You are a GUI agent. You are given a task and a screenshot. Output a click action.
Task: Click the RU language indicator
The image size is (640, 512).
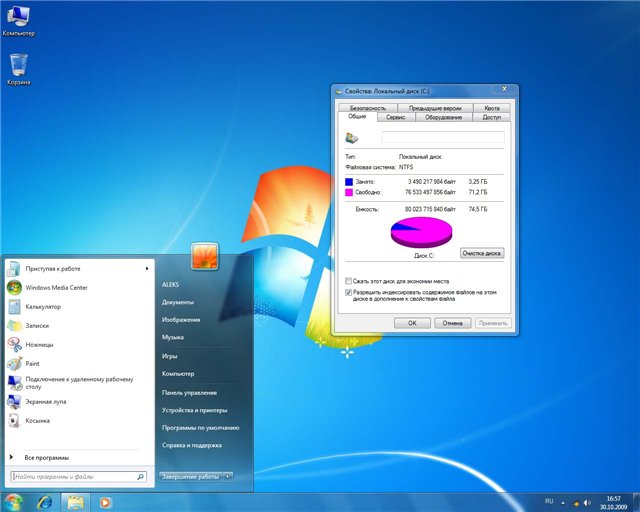click(x=549, y=501)
